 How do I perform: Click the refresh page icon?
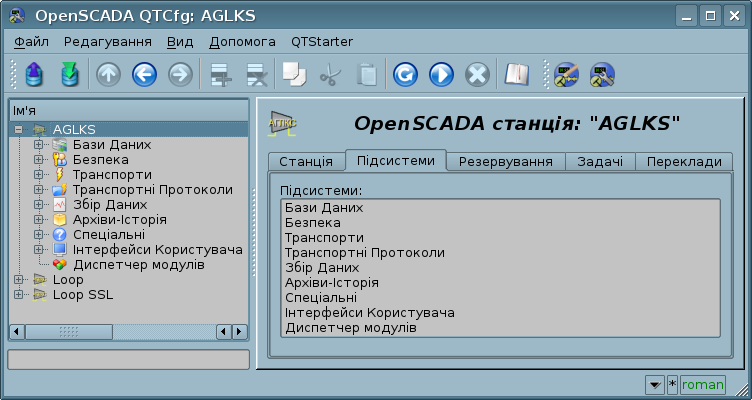click(405, 74)
